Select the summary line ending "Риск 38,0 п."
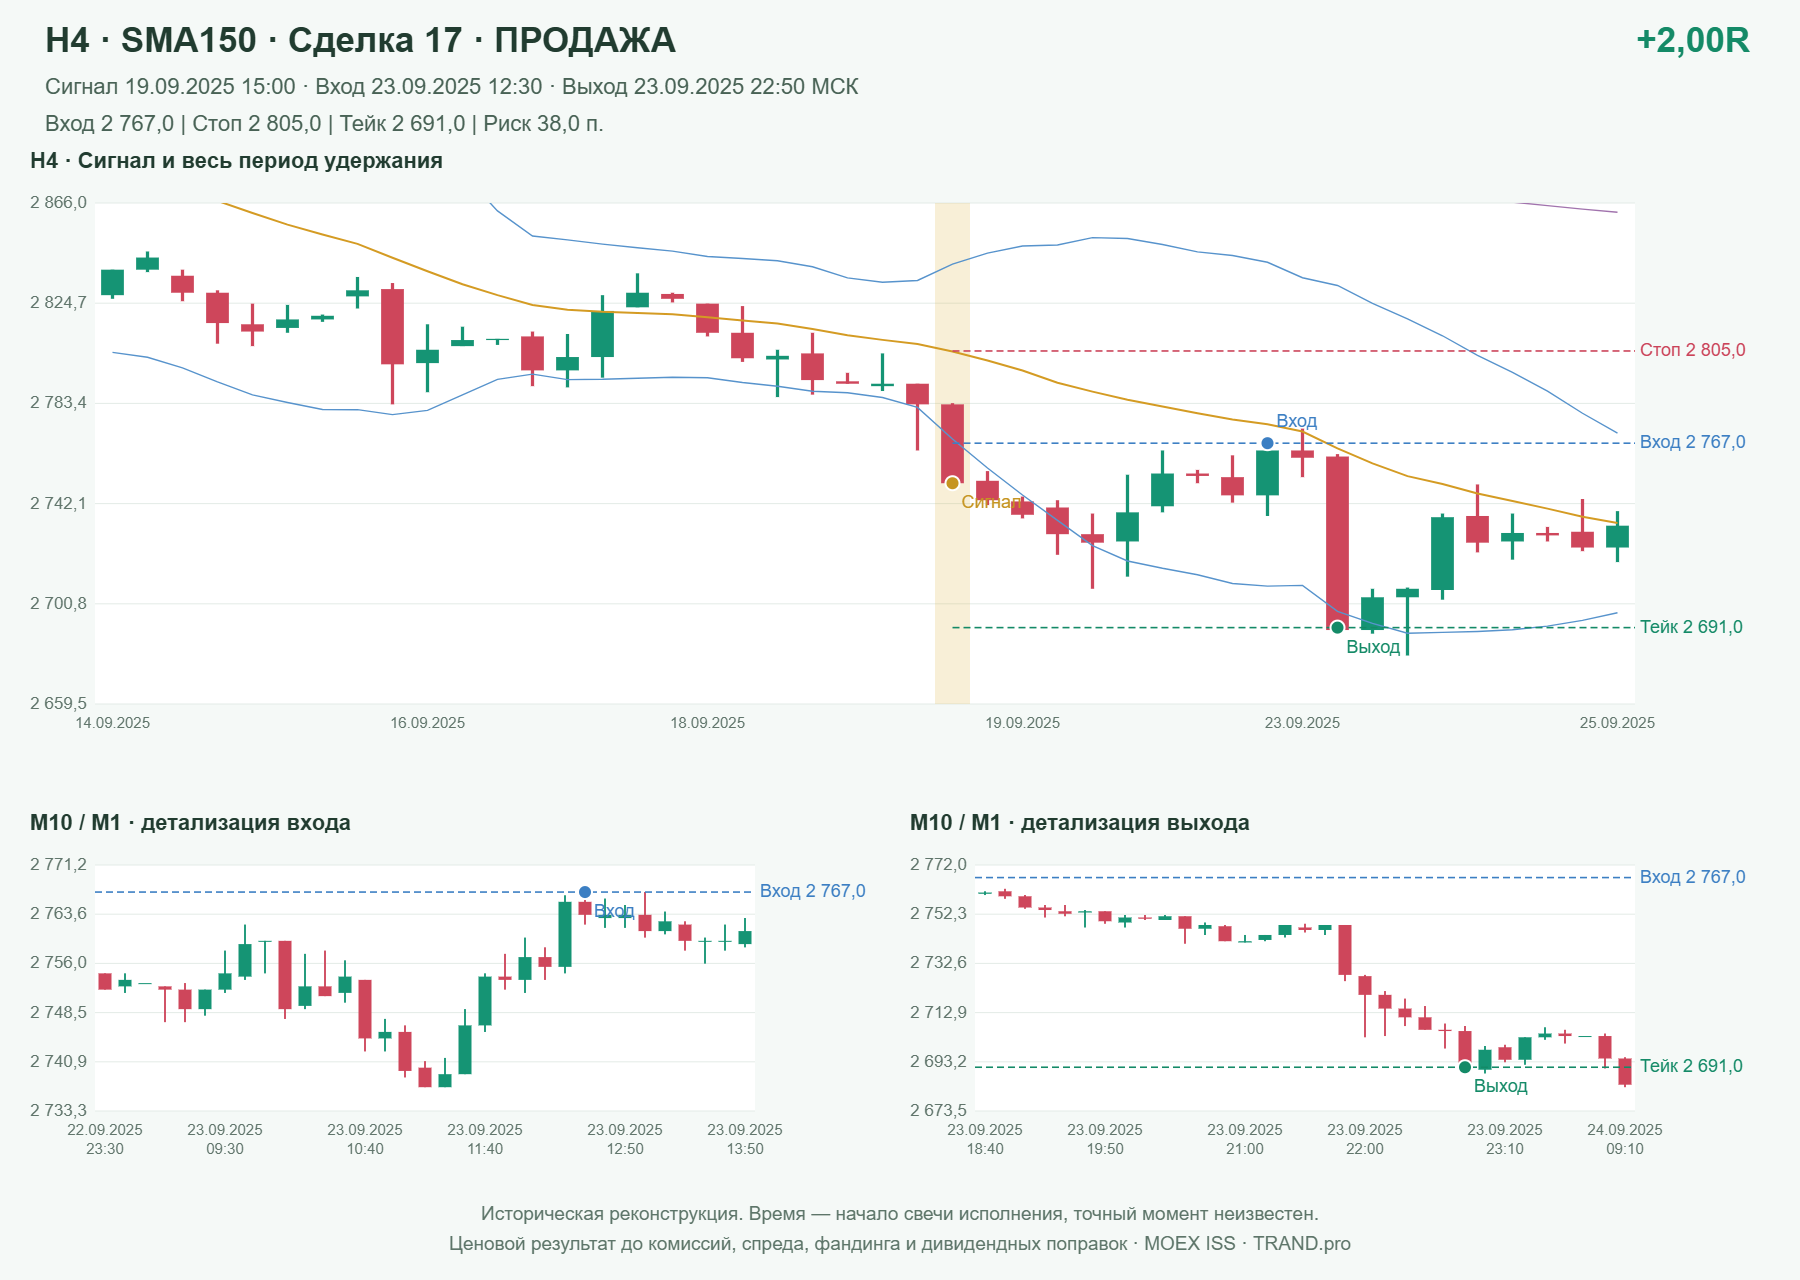Viewport: 1800px width, 1280px height. tap(324, 124)
